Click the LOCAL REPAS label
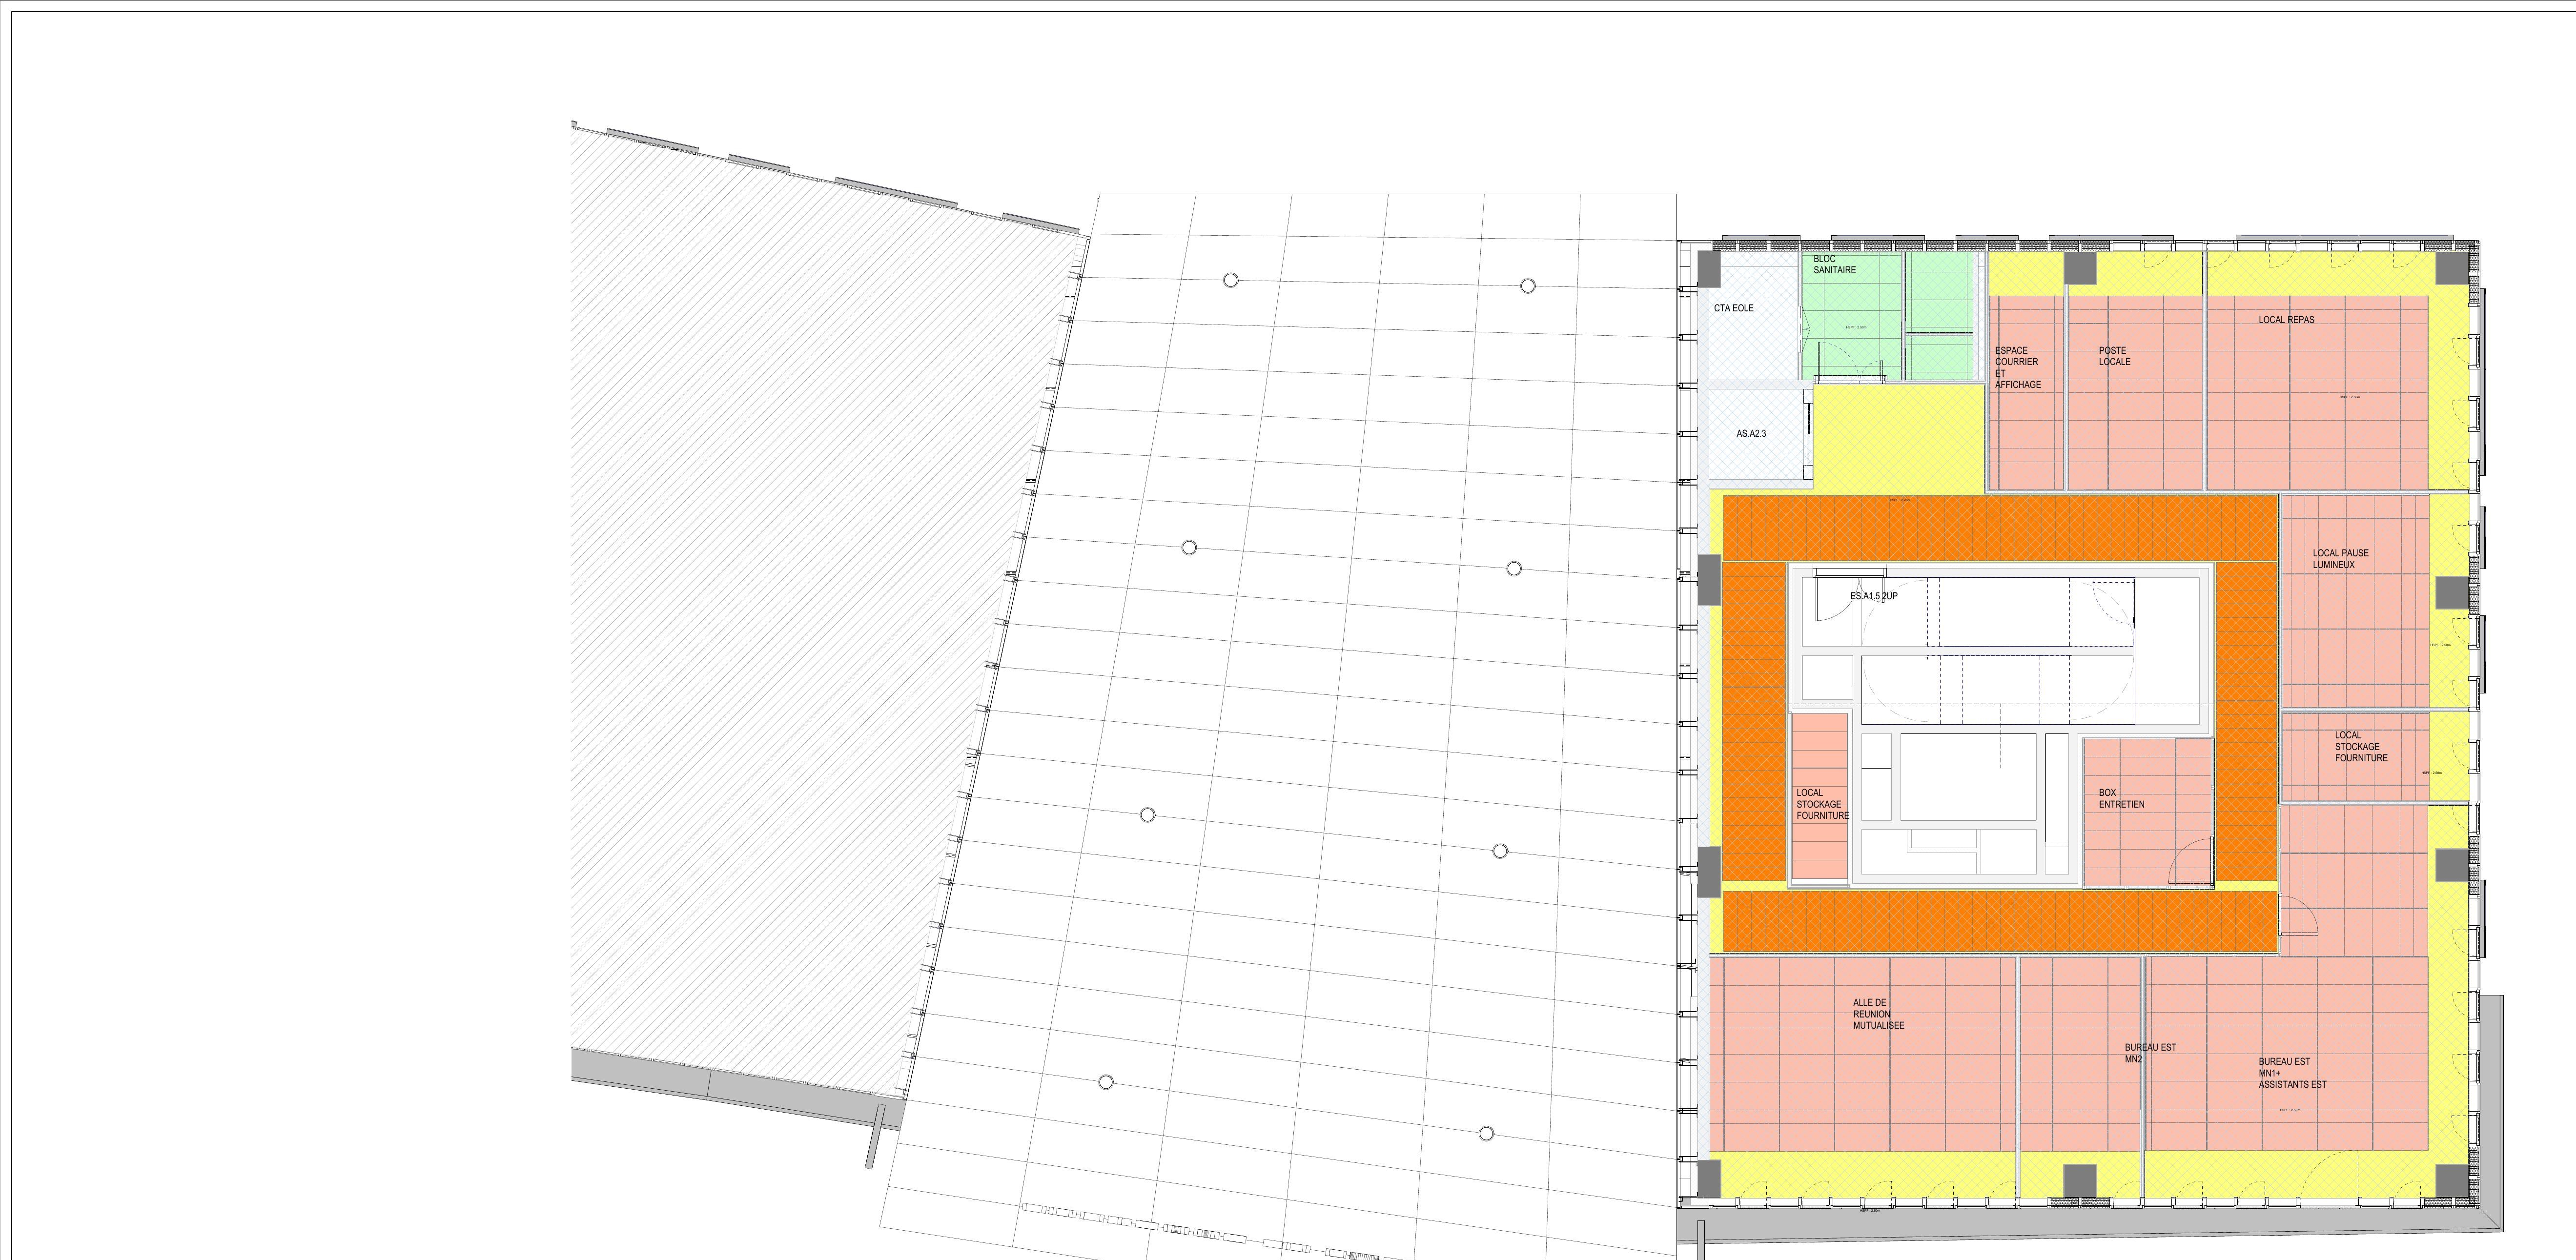This screenshot has width=2576, height=1260. pyautogui.click(x=2286, y=320)
